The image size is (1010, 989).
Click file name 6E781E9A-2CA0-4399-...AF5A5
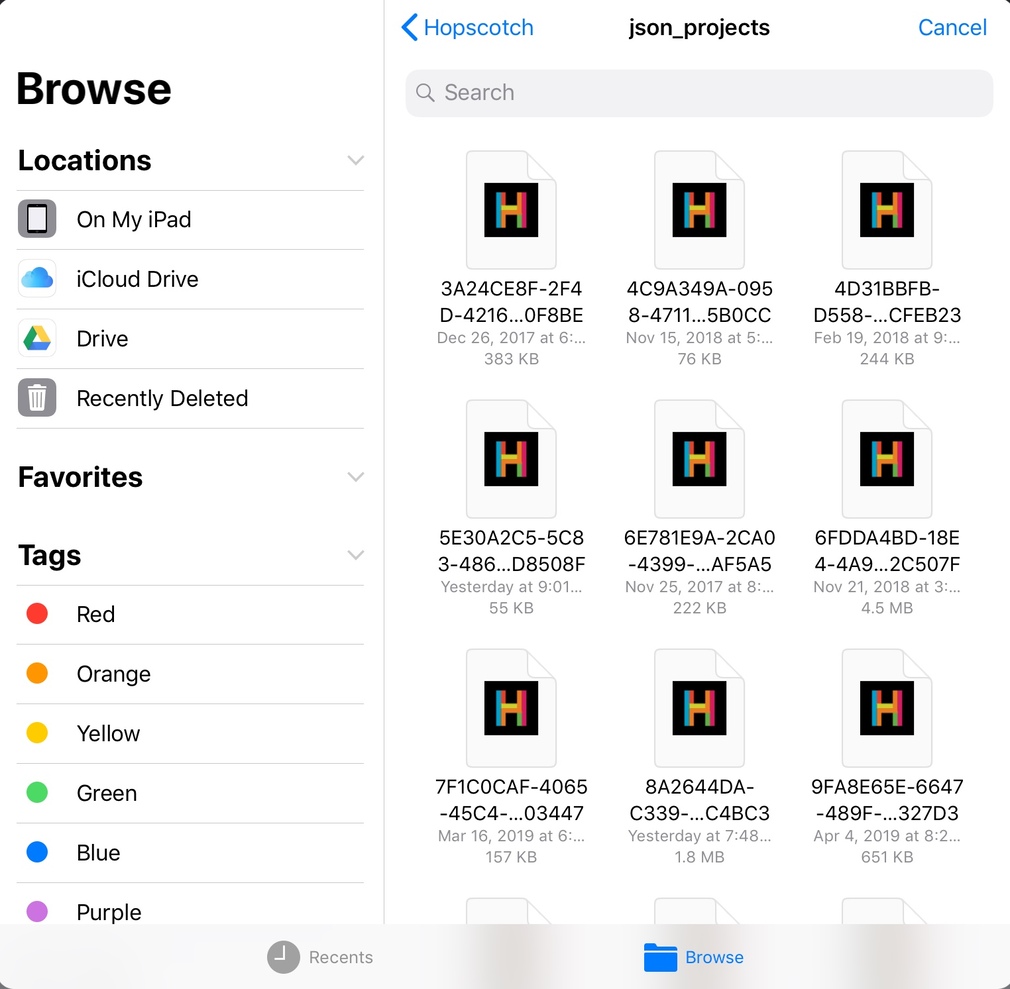[699, 551]
